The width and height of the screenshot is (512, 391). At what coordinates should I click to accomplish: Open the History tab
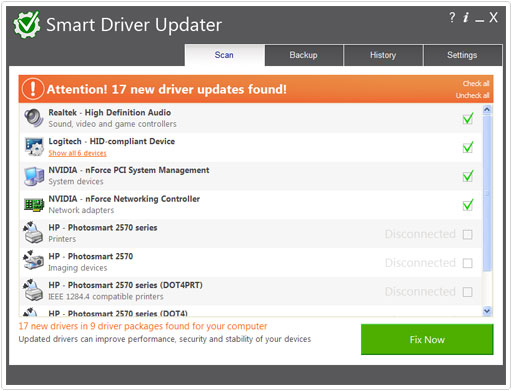click(x=383, y=55)
